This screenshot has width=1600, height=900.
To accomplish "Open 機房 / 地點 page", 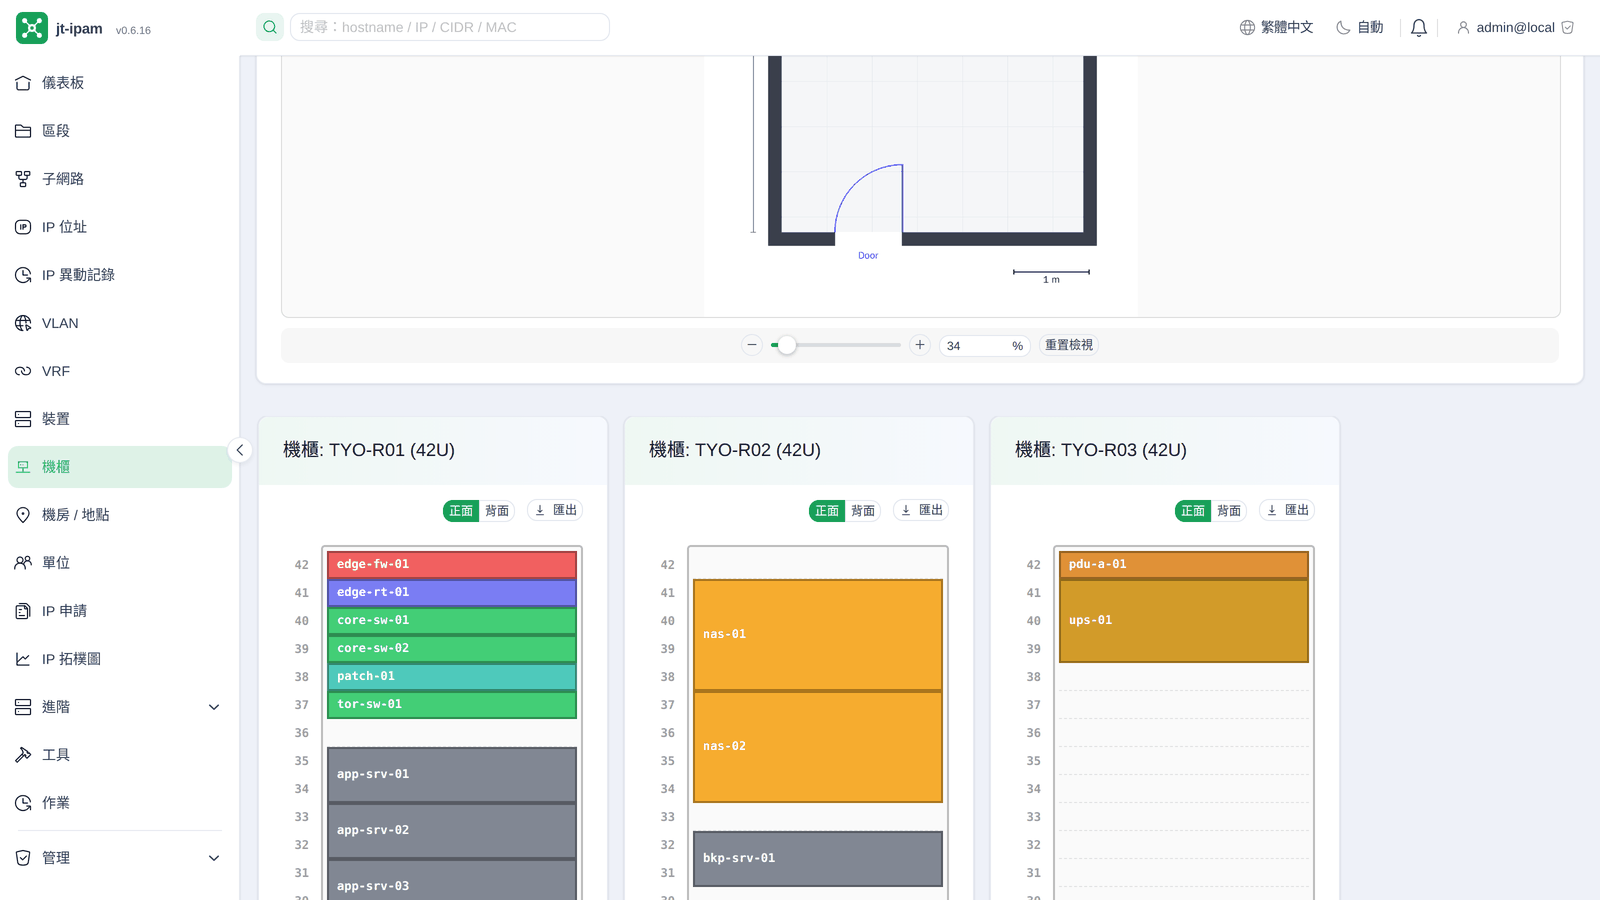I will coord(120,515).
